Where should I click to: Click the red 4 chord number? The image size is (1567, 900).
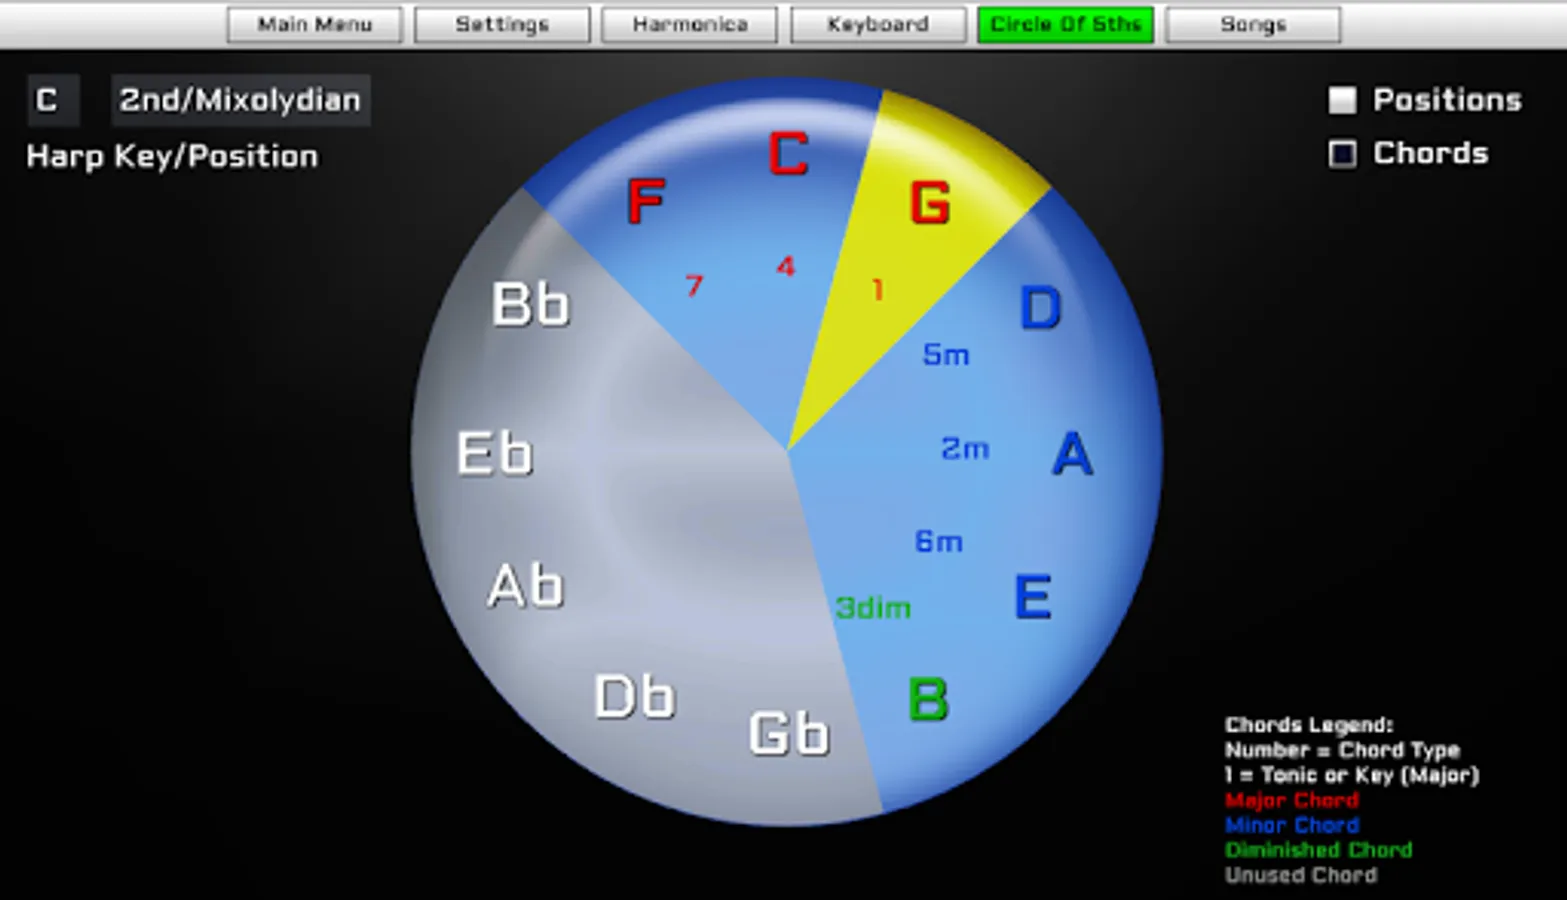point(786,267)
